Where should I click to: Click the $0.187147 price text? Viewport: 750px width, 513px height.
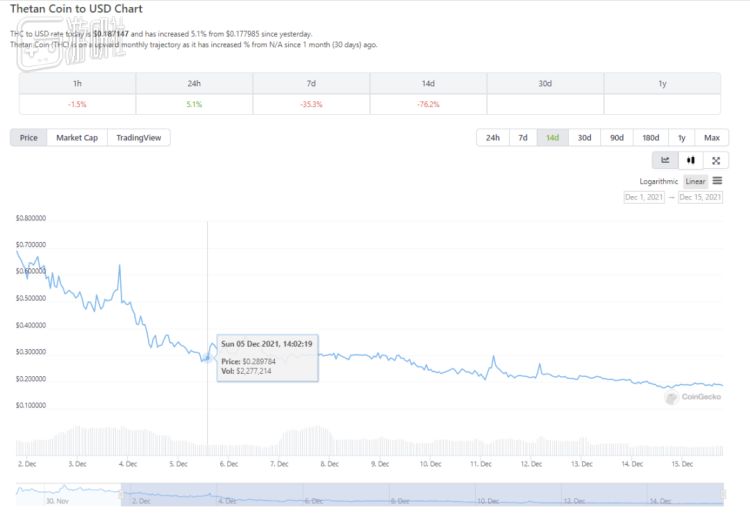pyautogui.click(x=110, y=34)
